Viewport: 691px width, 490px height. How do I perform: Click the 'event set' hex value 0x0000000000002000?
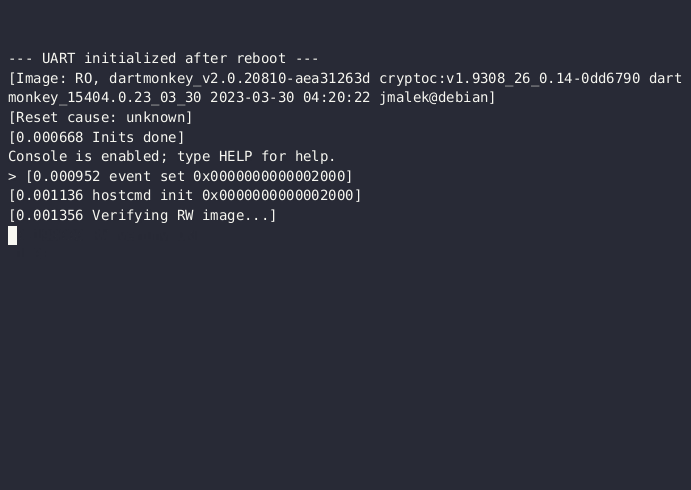point(269,176)
